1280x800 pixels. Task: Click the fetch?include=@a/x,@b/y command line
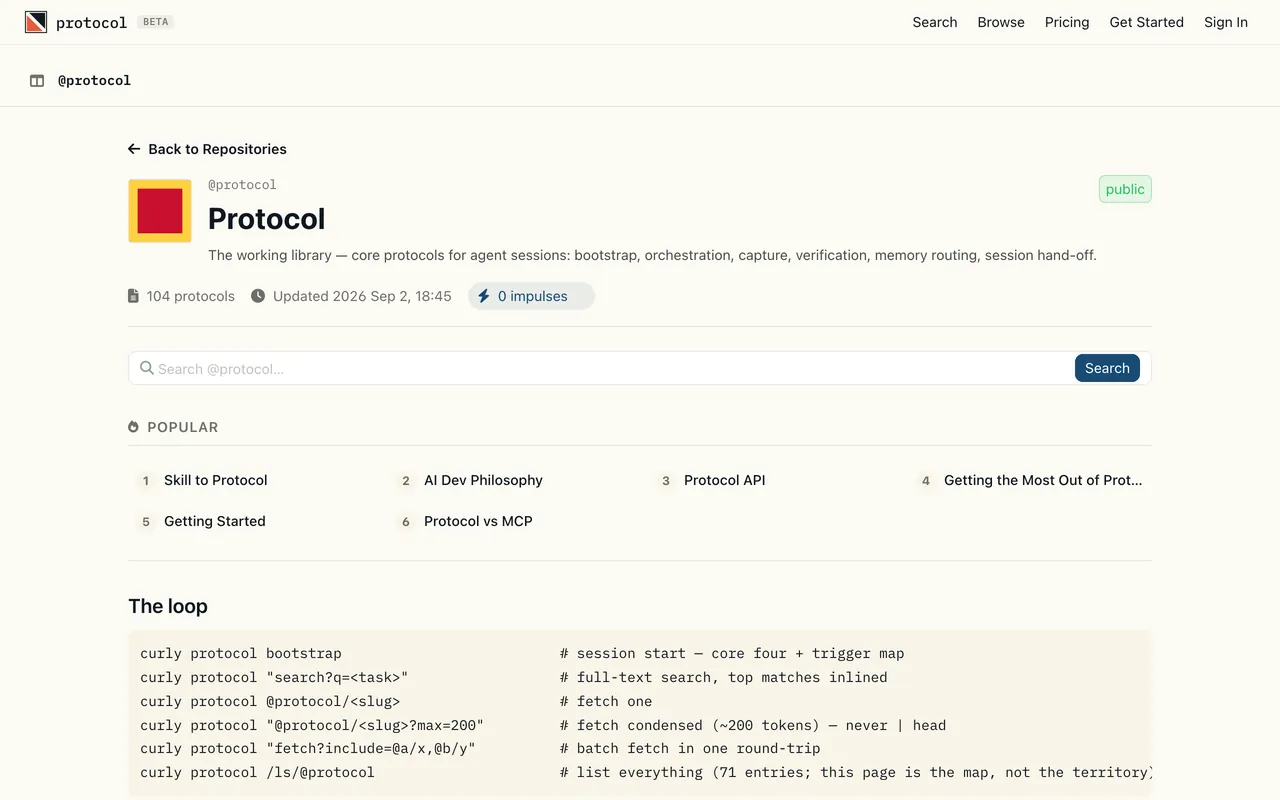308,748
